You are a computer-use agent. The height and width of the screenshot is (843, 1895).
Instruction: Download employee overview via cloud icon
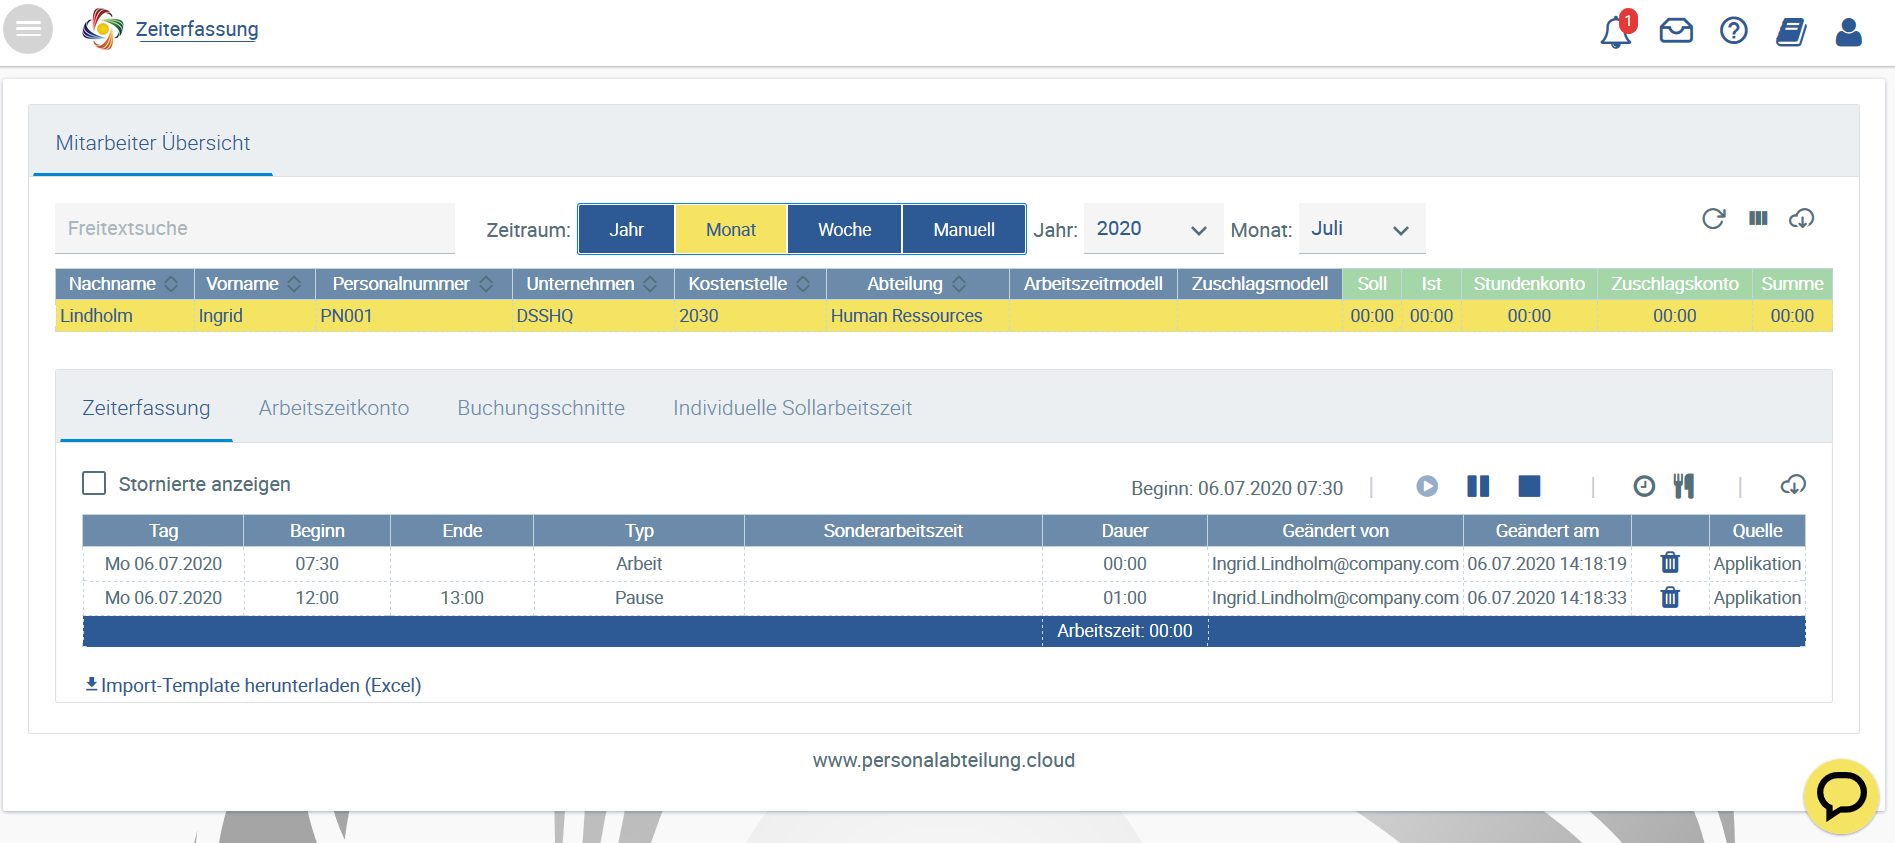(1802, 218)
